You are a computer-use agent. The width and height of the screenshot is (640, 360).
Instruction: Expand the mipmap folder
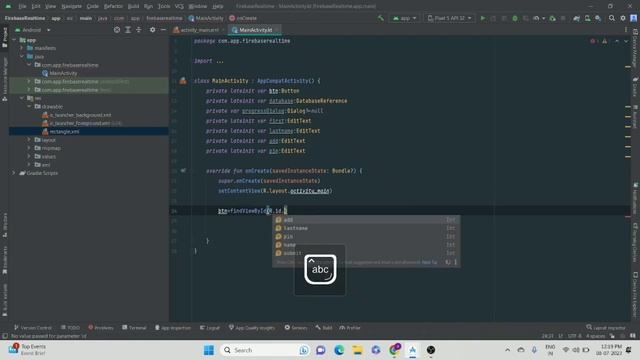pyautogui.click(x=29, y=148)
